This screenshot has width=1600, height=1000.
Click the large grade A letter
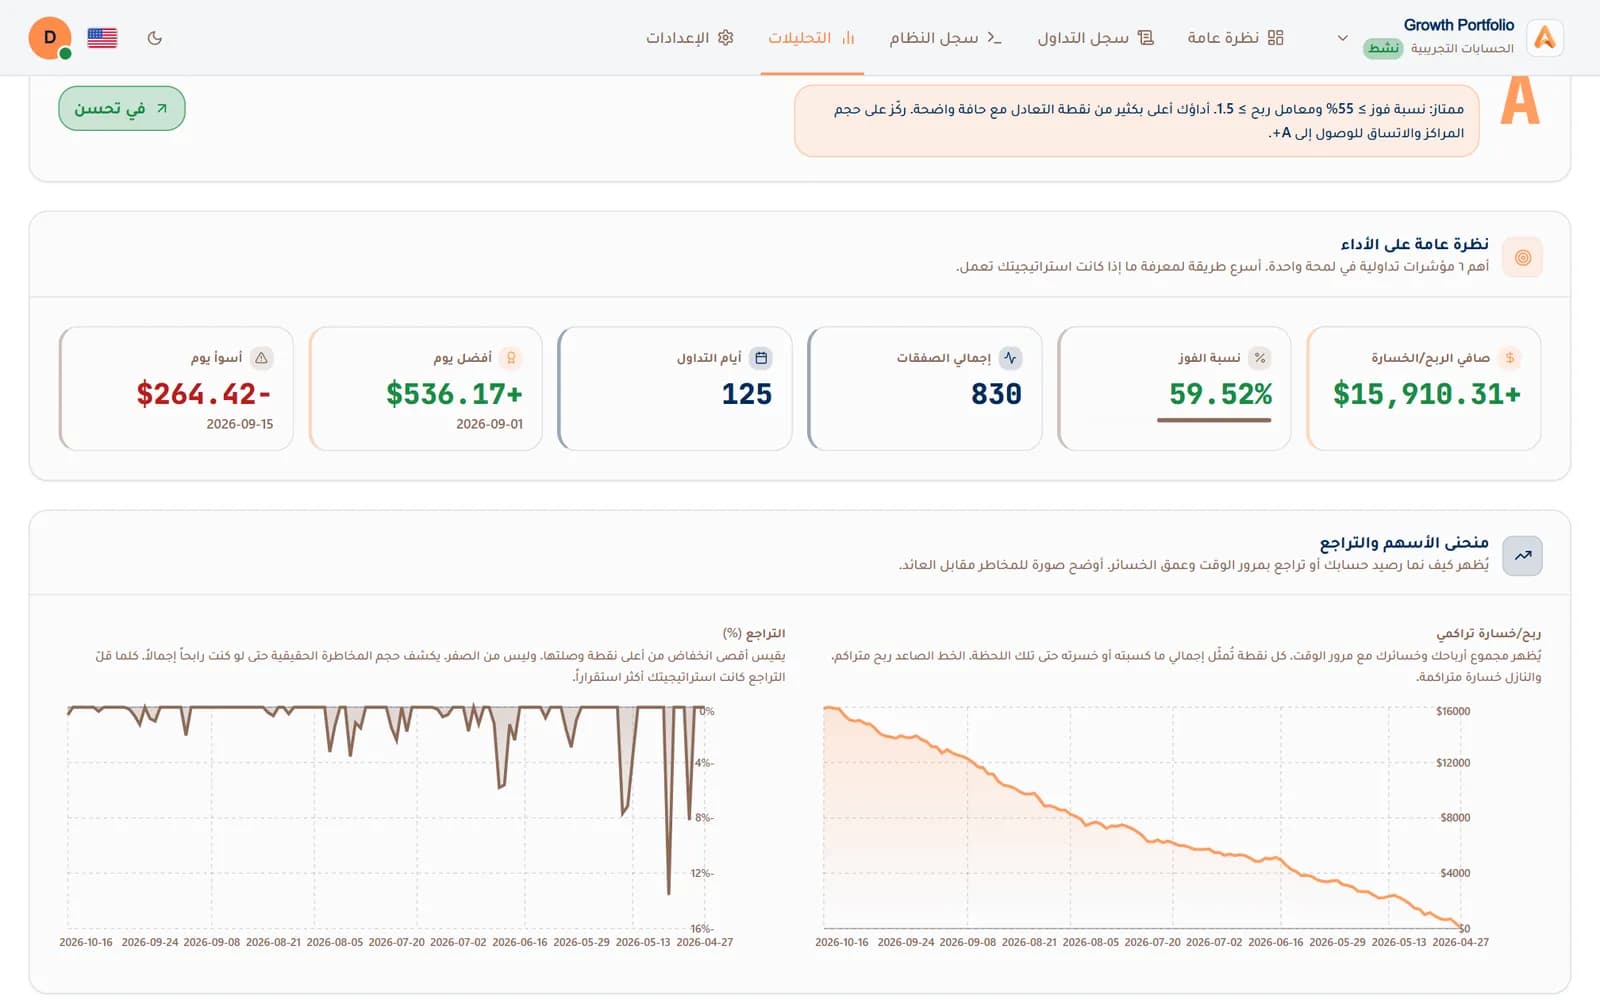pos(1520,100)
